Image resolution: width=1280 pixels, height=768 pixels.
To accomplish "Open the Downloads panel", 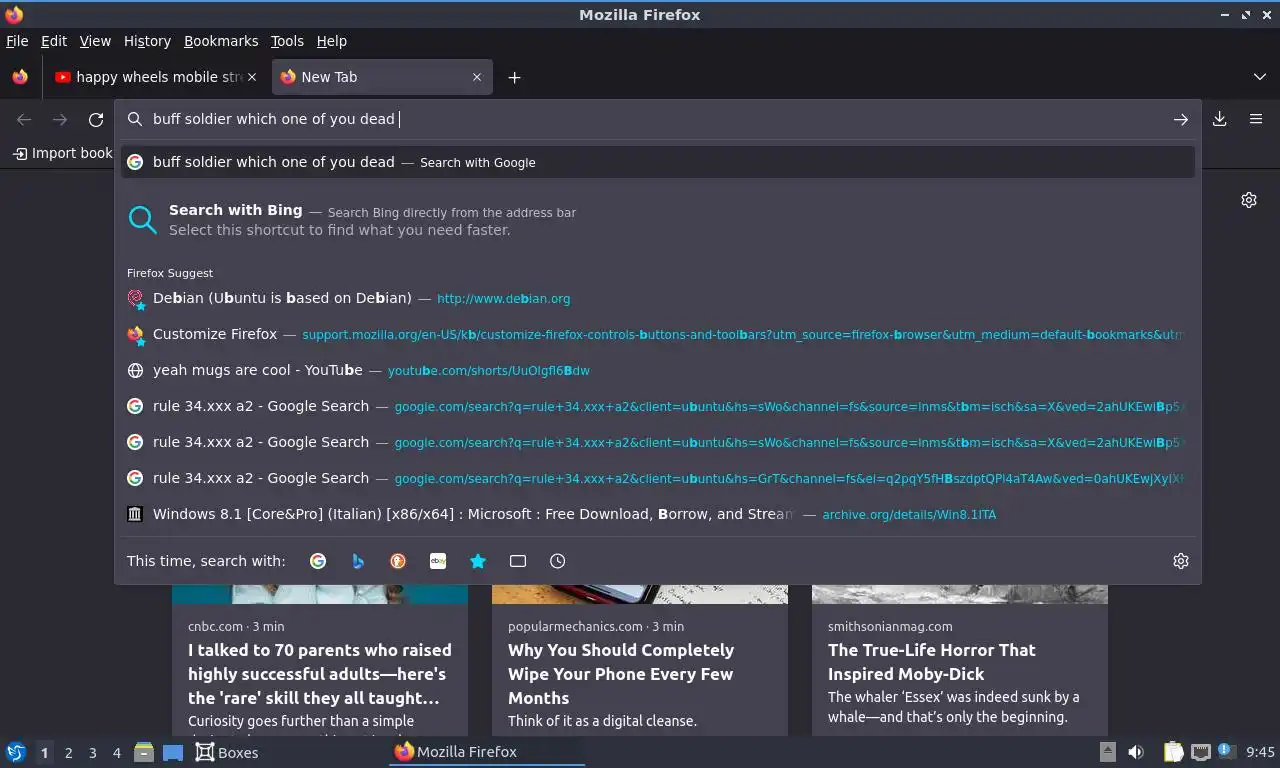I will (1220, 119).
